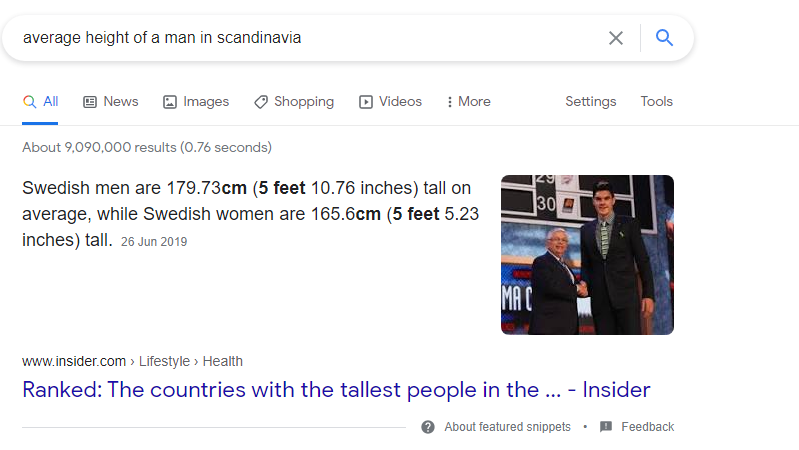
Task: Open the Tools menu
Action: [x=656, y=101]
